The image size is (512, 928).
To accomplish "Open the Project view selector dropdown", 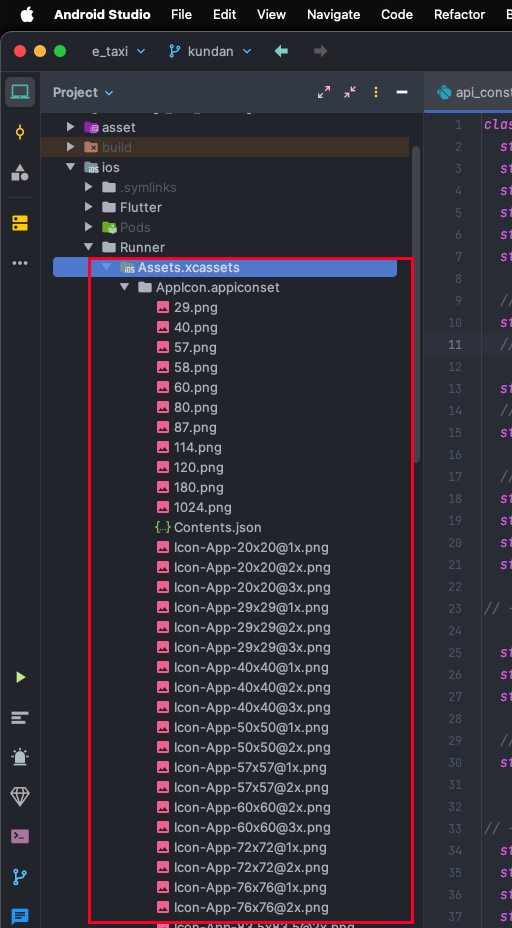I will point(83,92).
